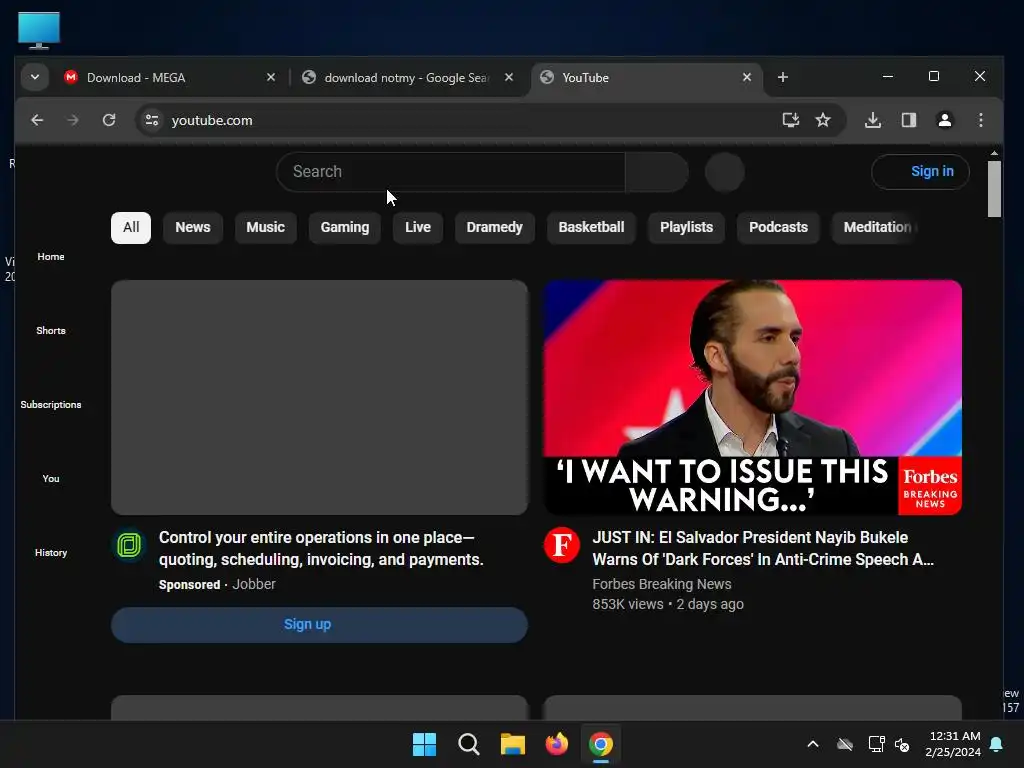1024x768 pixels.
Task: Toggle the Chrome side panel
Action: (x=908, y=120)
